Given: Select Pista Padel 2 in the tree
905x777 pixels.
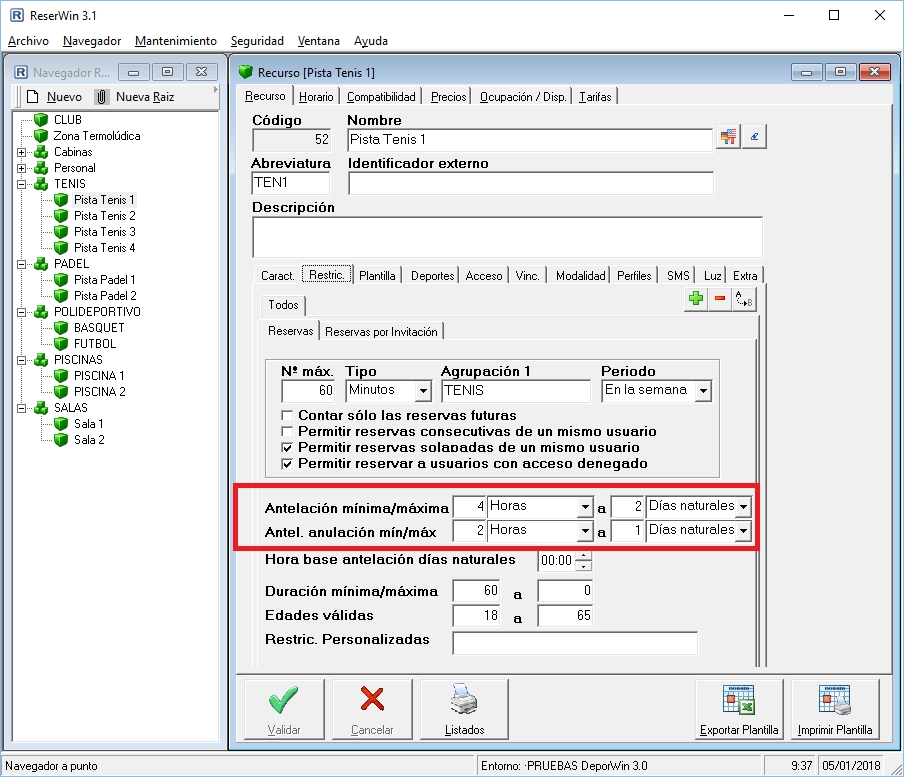Looking at the screenshot, I should (x=105, y=296).
